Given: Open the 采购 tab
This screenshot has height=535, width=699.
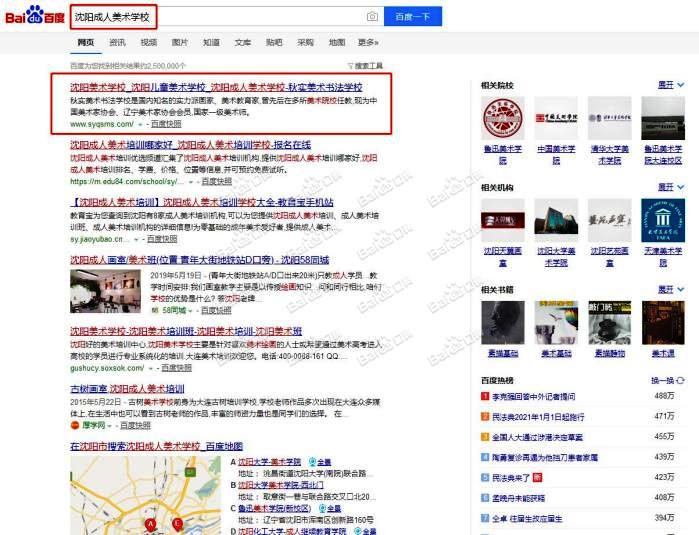Looking at the screenshot, I should [305, 42].
